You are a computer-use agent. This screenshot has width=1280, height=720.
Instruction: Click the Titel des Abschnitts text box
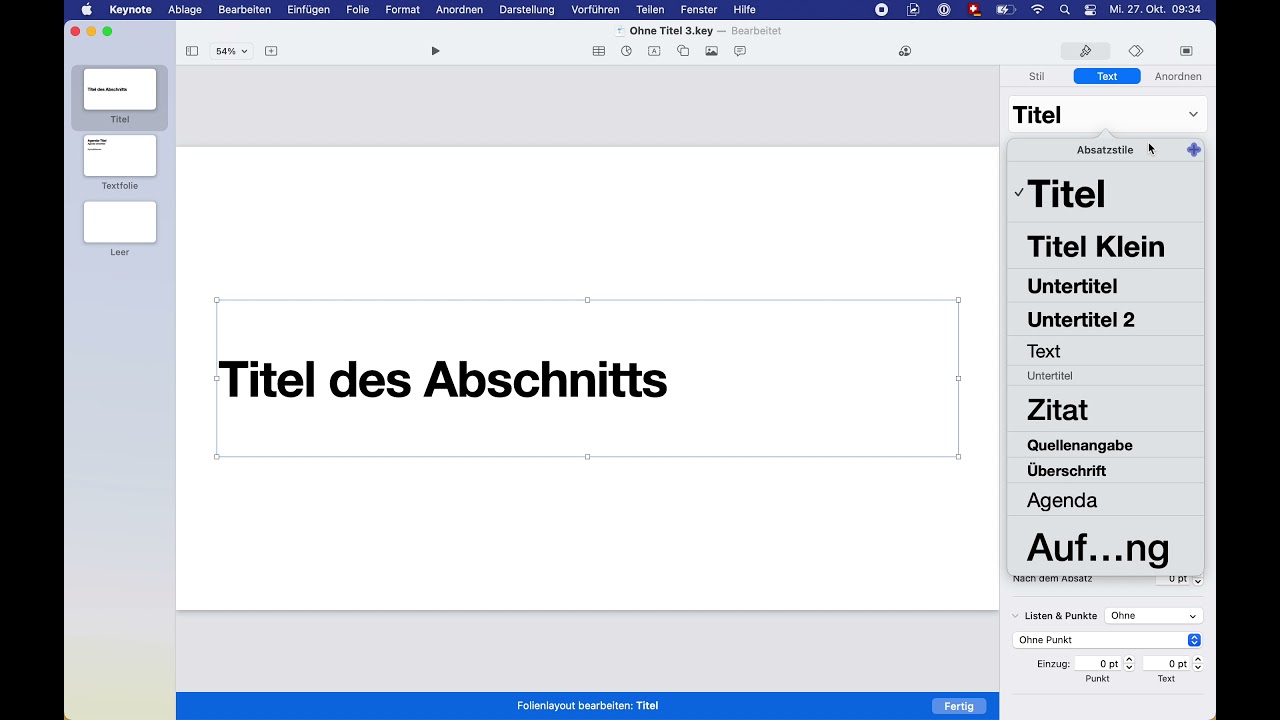click(587, 378)
